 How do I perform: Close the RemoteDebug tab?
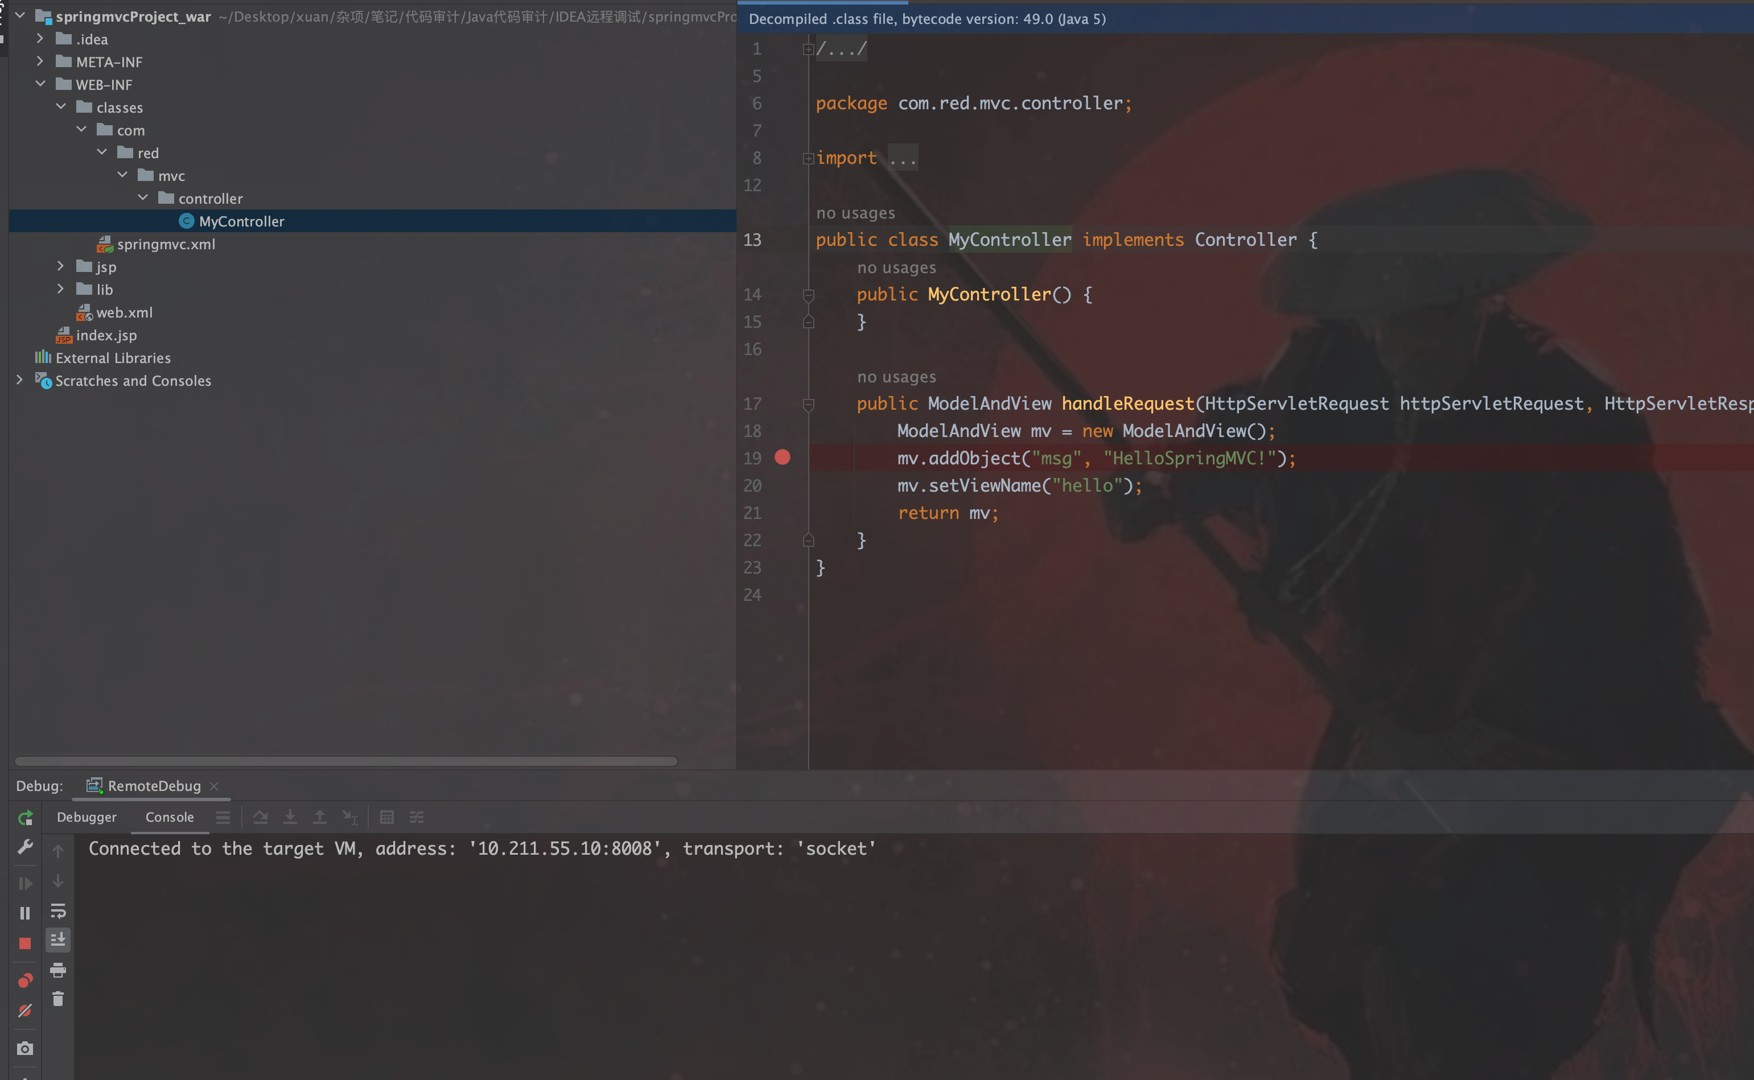(x=214, y=786)
